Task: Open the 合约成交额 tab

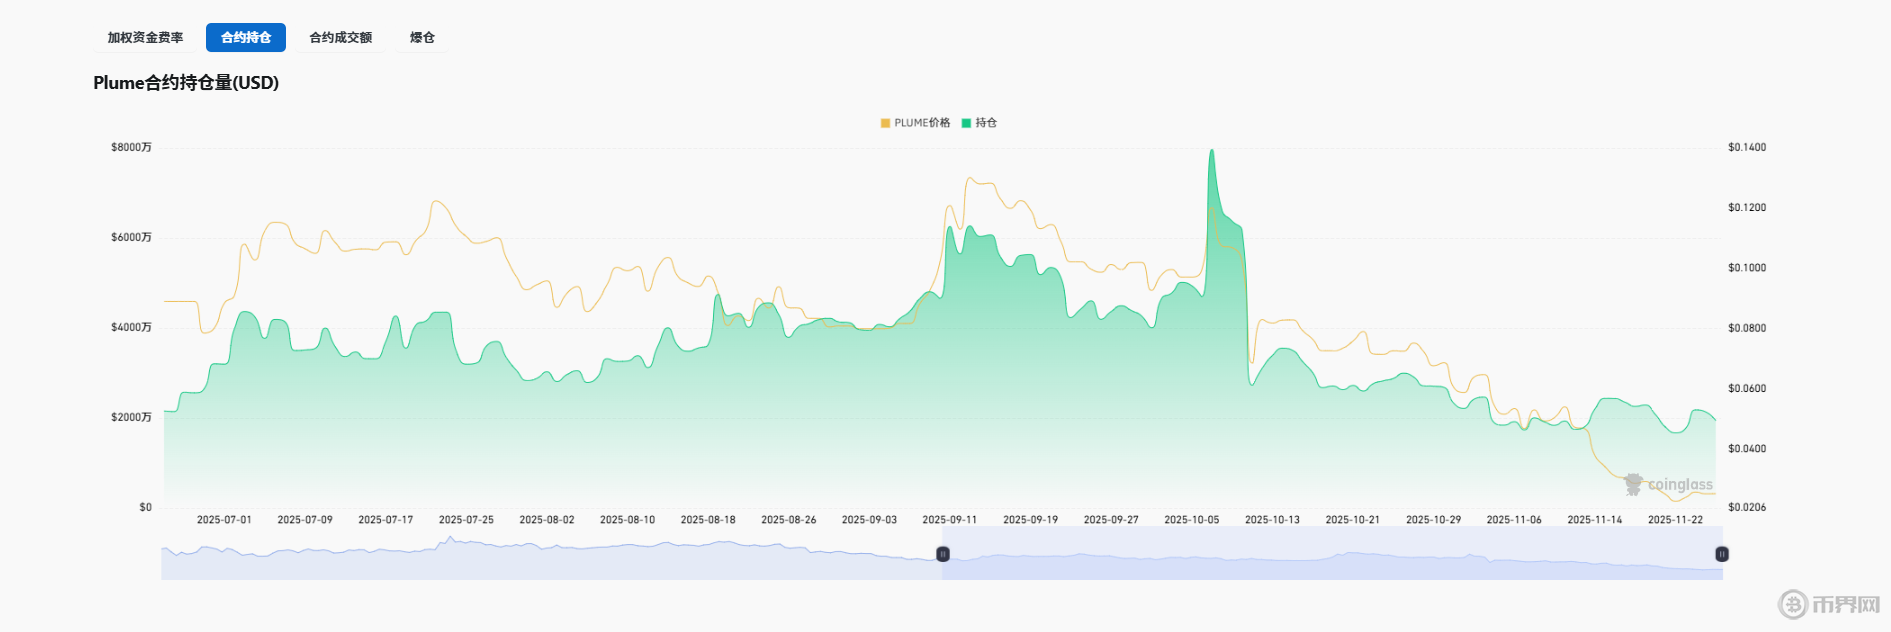Action: click(x=340, y=38)
